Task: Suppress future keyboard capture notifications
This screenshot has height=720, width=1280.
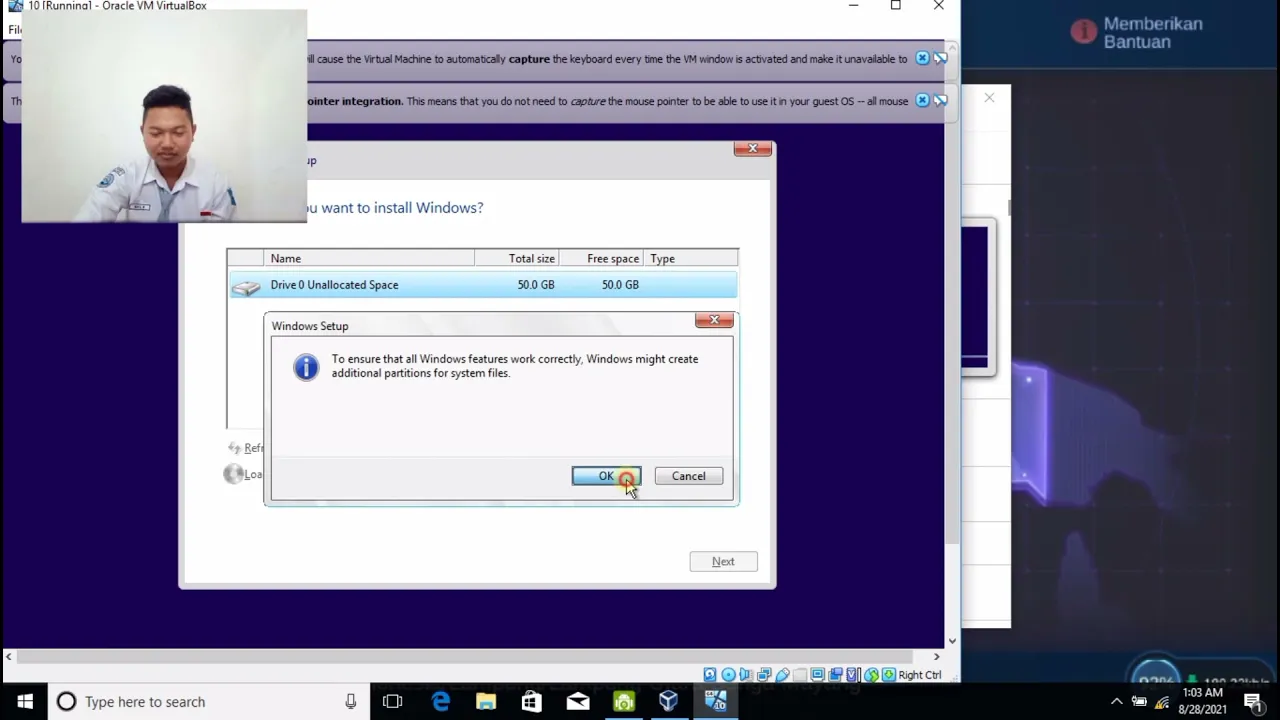Action: click(940, 59)
